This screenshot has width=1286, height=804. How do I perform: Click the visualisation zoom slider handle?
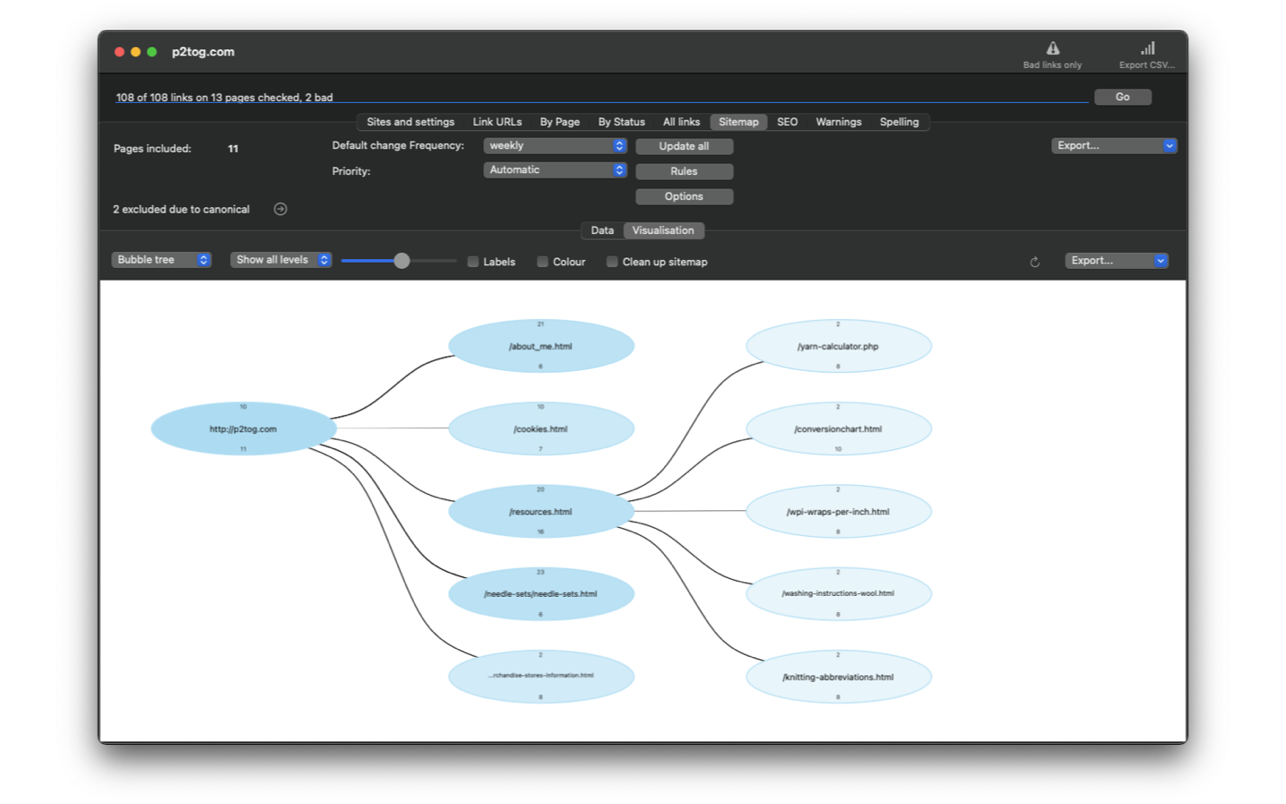pos(402,261)
